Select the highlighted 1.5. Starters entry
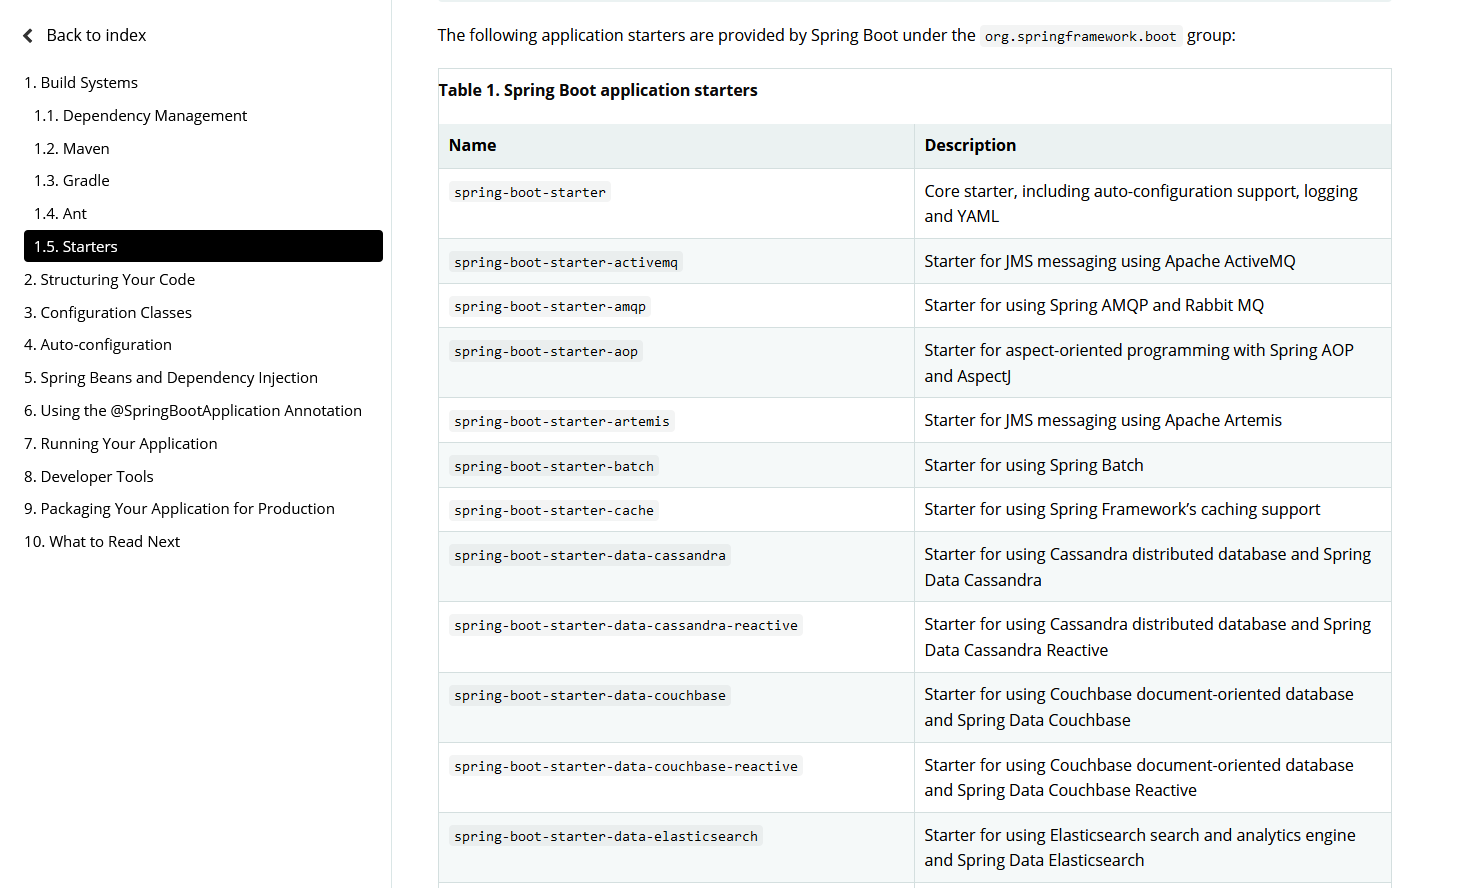The image size is (1458, 888). point(203,246)
